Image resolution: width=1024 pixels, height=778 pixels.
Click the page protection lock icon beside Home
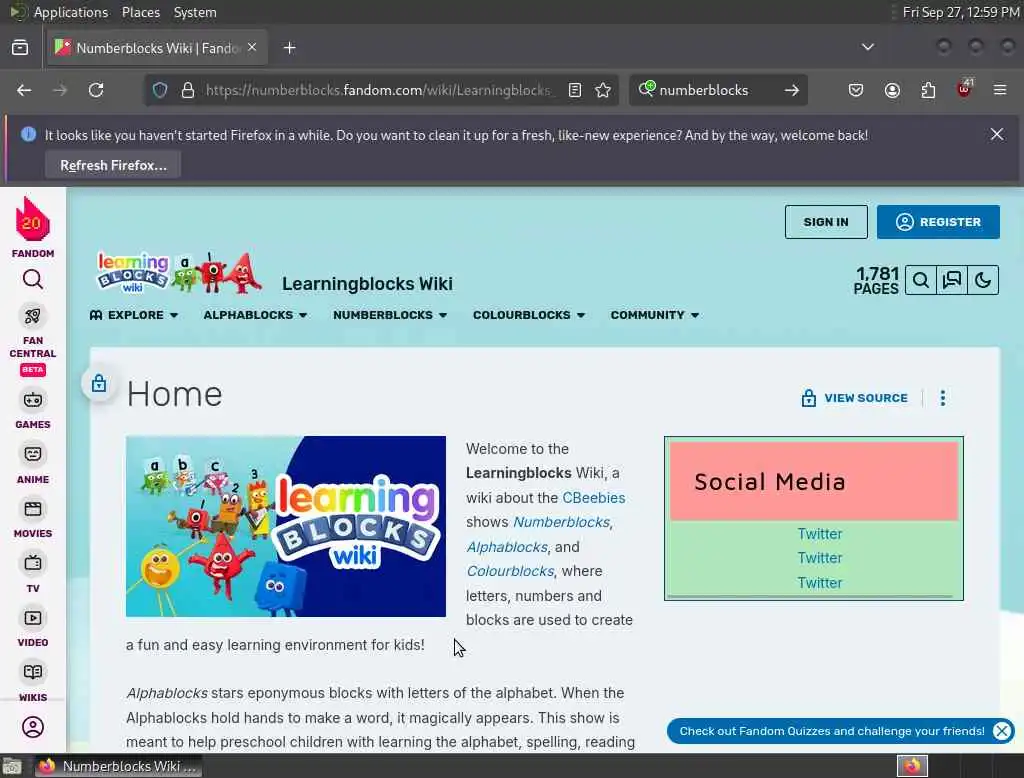(x=99, y=383)
